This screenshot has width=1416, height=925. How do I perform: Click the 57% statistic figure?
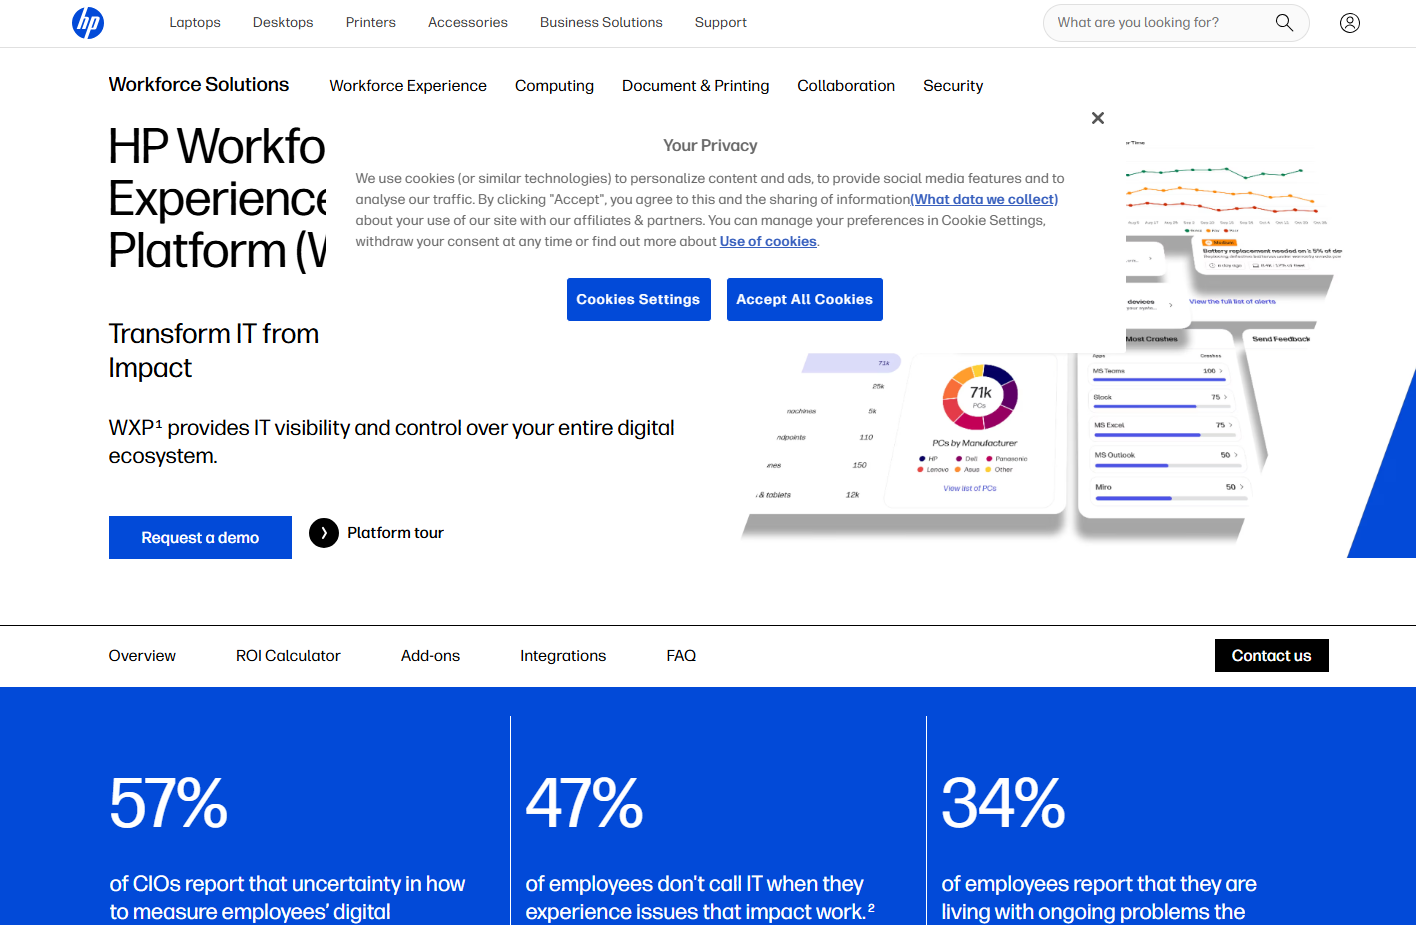169,803
